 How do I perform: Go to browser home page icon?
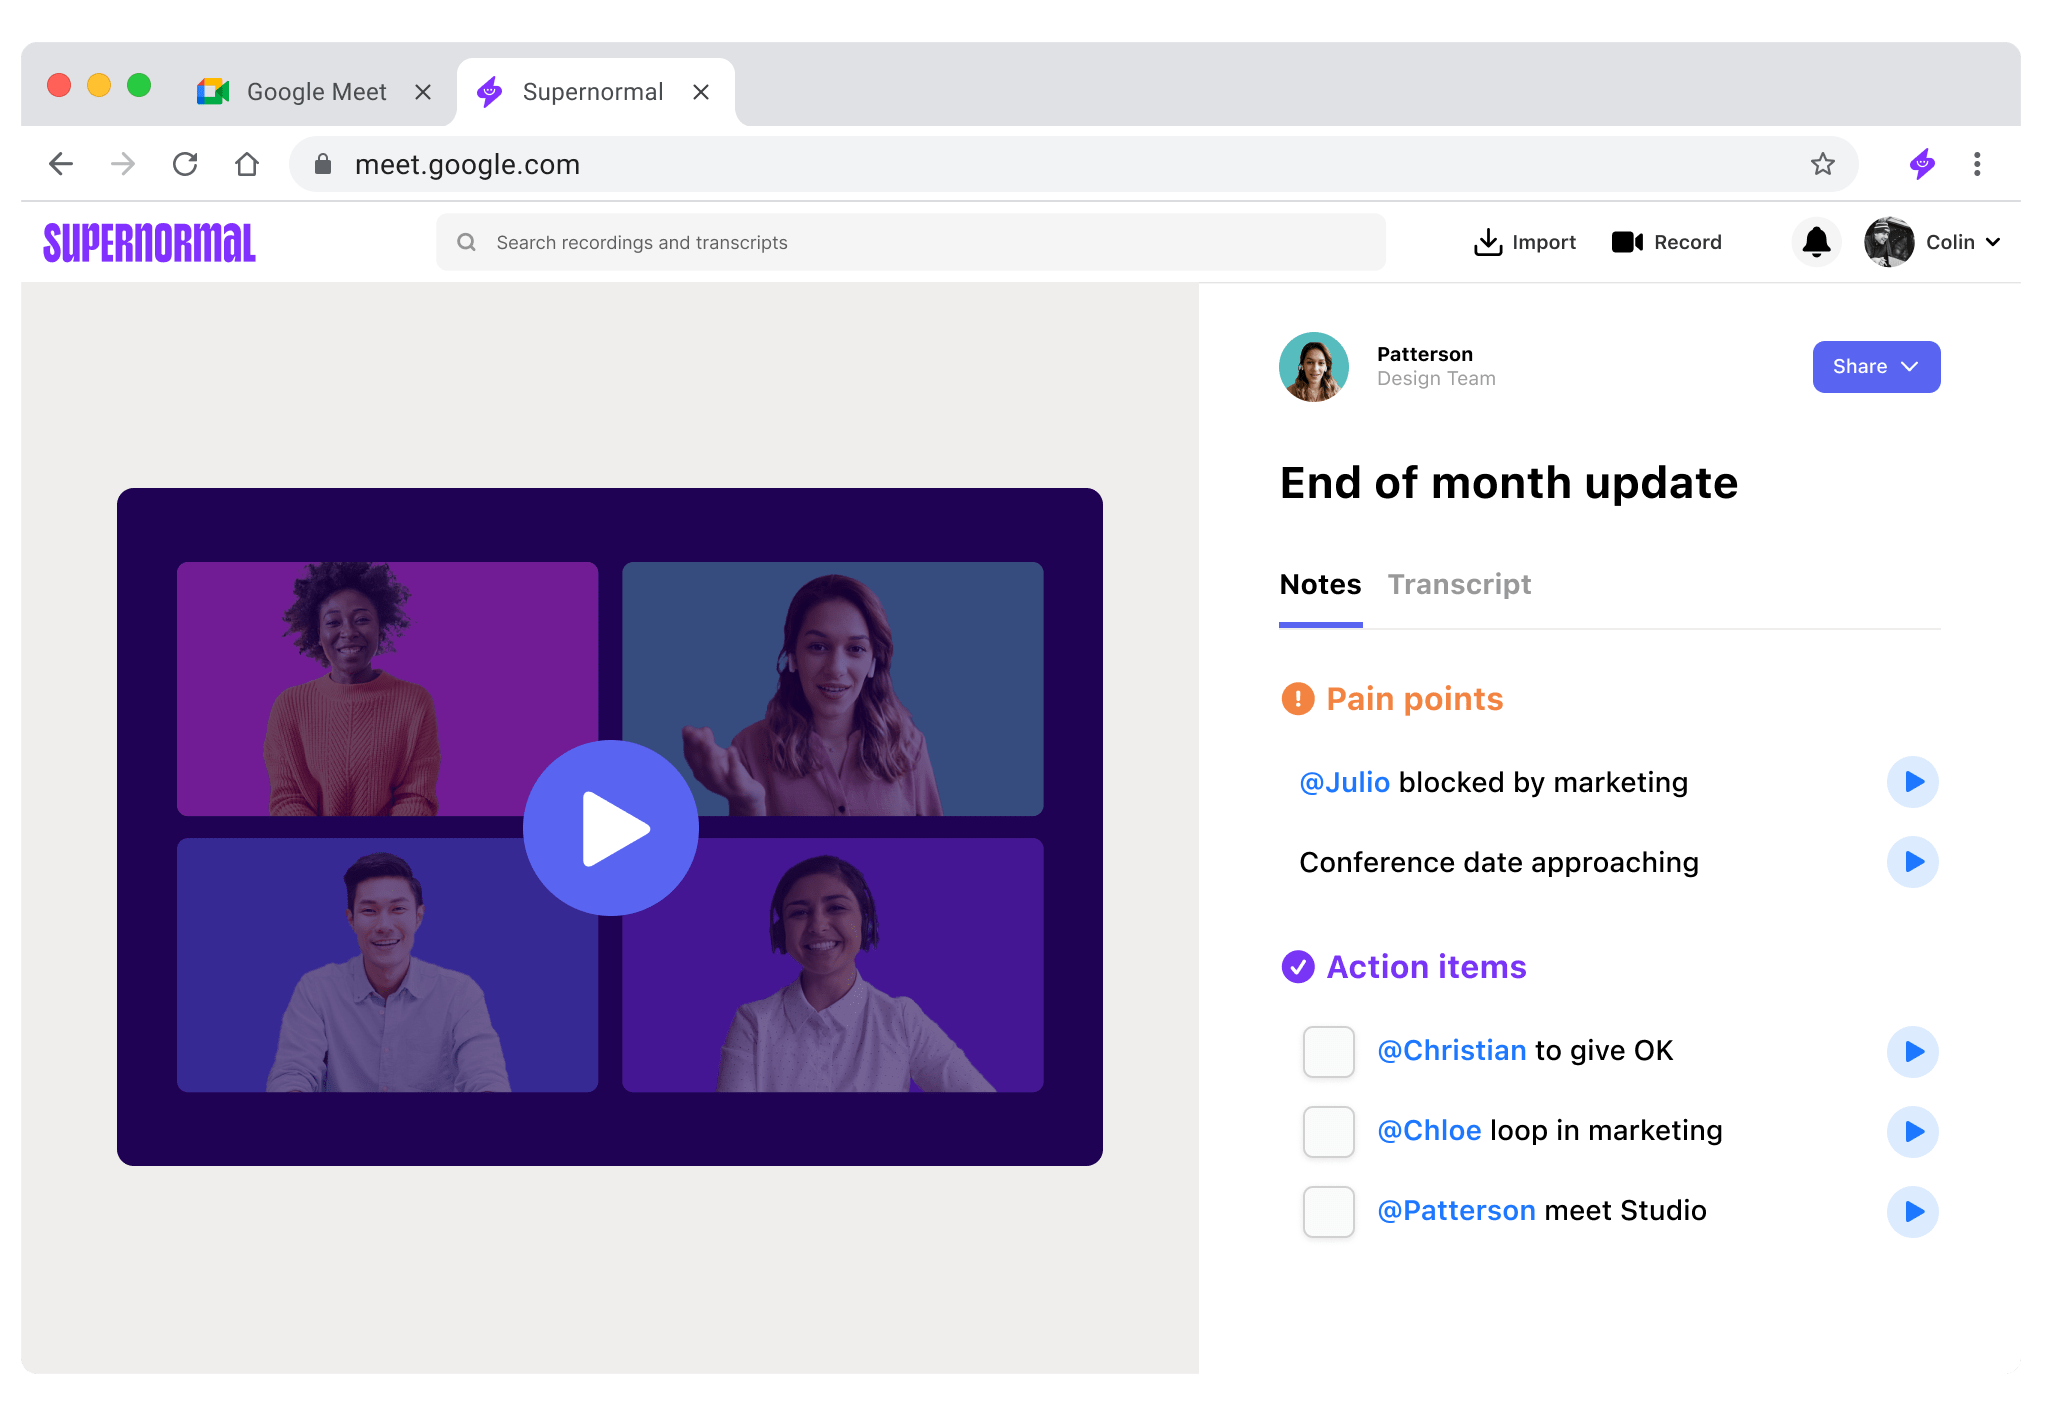click(247, 164)
